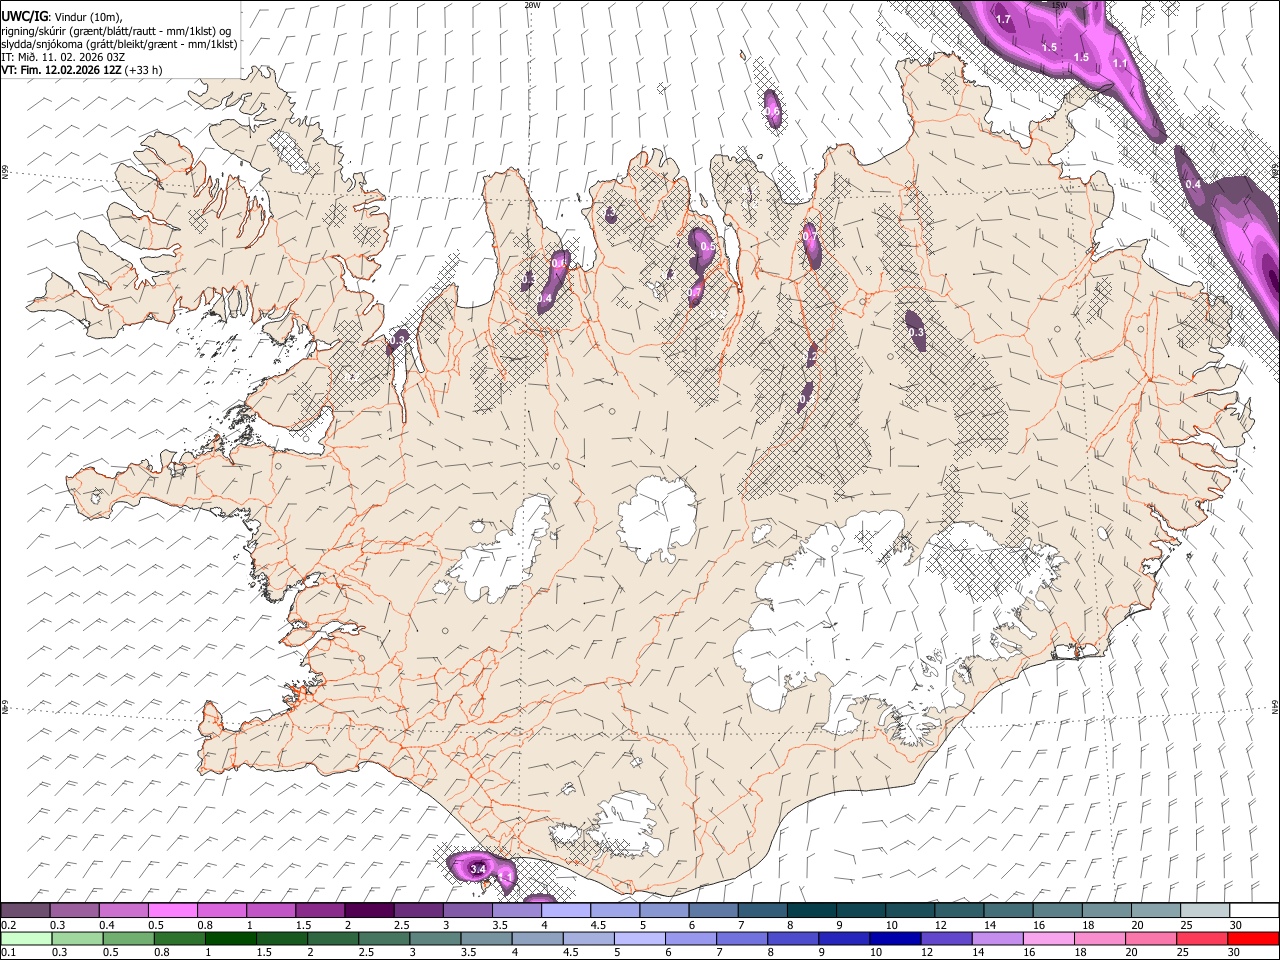Select dark teal swatch labeled 9, upper legend

pos(860,911)
